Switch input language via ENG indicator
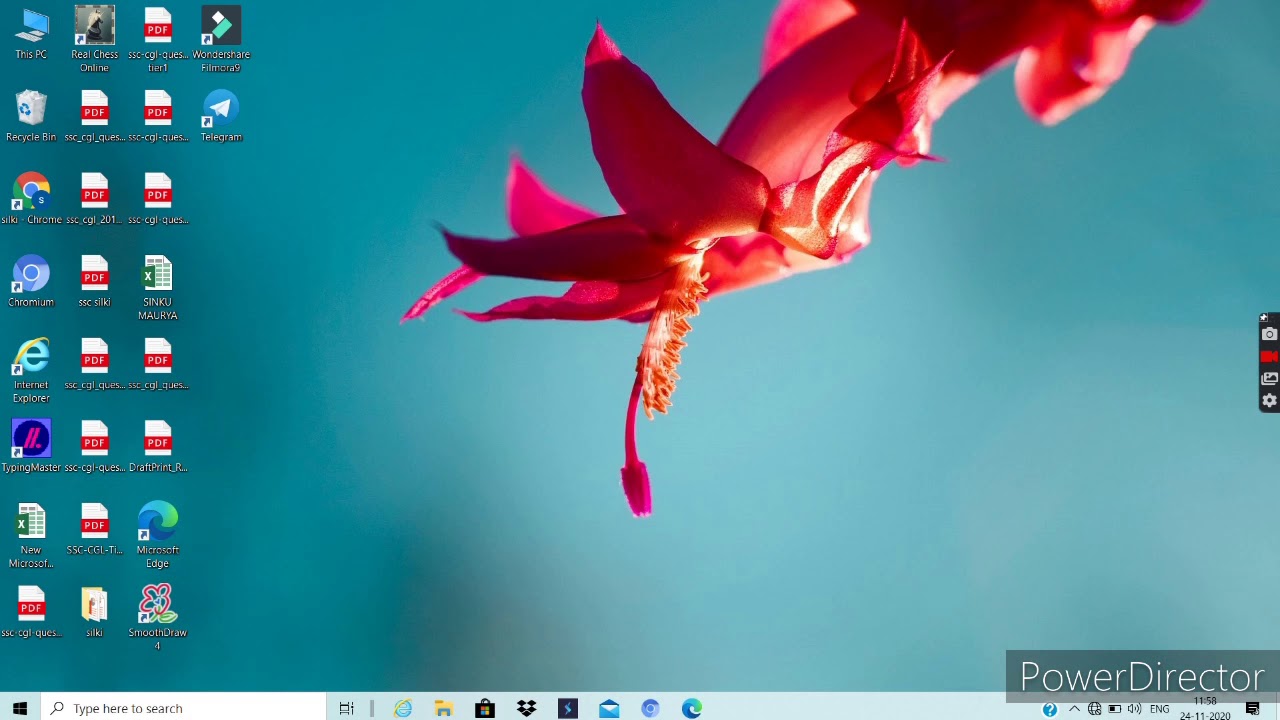Screen dimensions: 1280x720 pos(1159,709)
